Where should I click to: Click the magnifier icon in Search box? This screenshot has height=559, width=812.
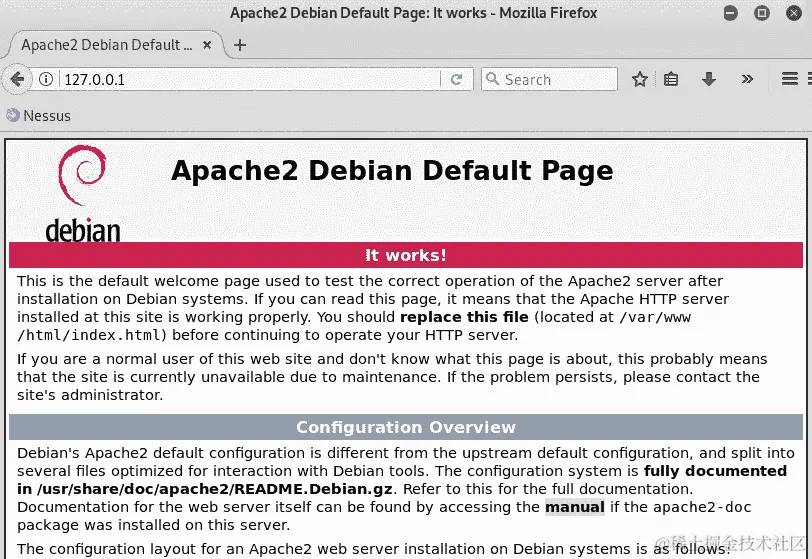[x=492, y=79]
